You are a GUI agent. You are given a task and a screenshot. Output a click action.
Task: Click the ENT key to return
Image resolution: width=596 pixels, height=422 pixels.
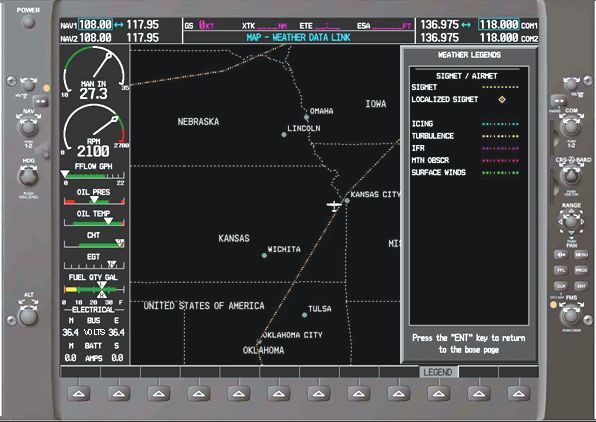[581, 286]
